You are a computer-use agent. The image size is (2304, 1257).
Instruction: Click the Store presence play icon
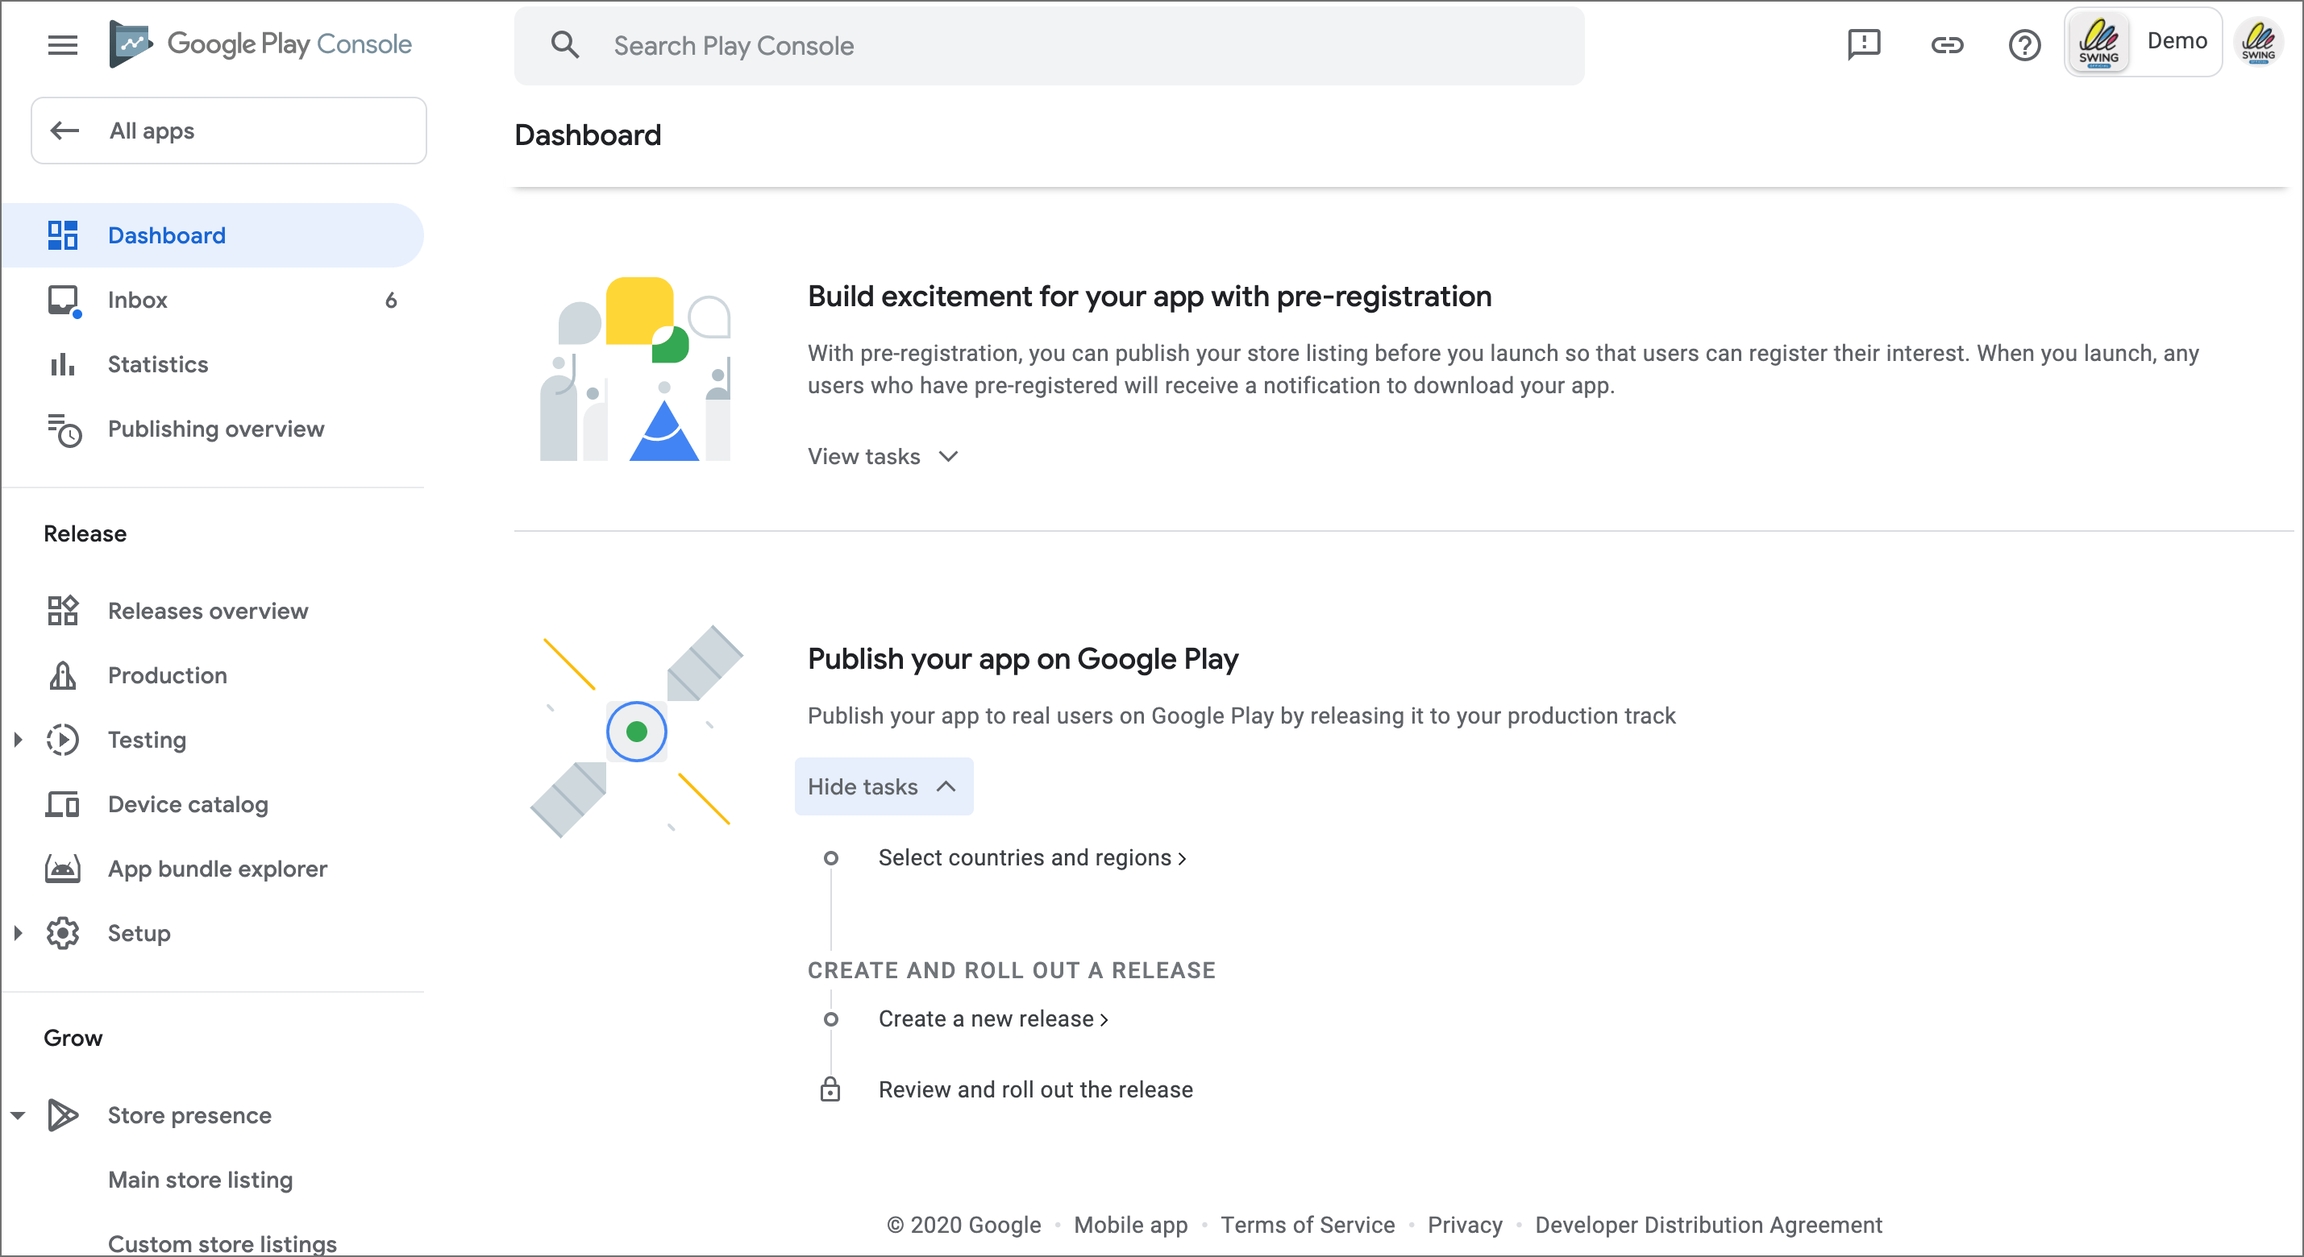pyautogui.click(x=62, y=1115)
